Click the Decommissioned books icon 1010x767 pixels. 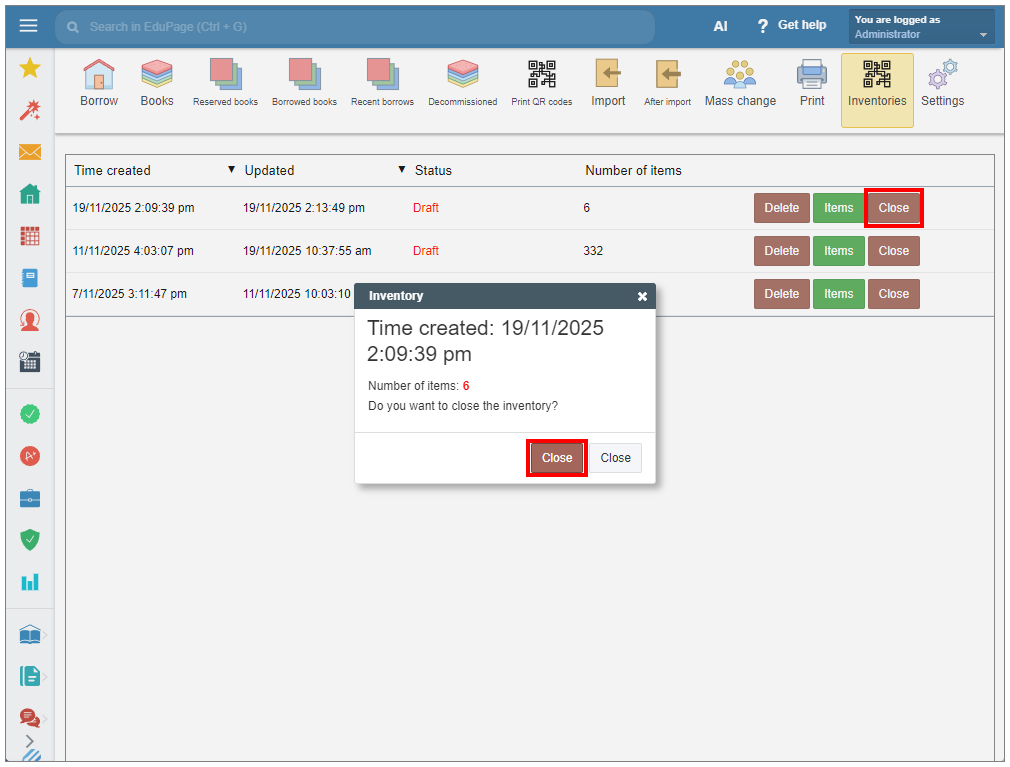462,83
